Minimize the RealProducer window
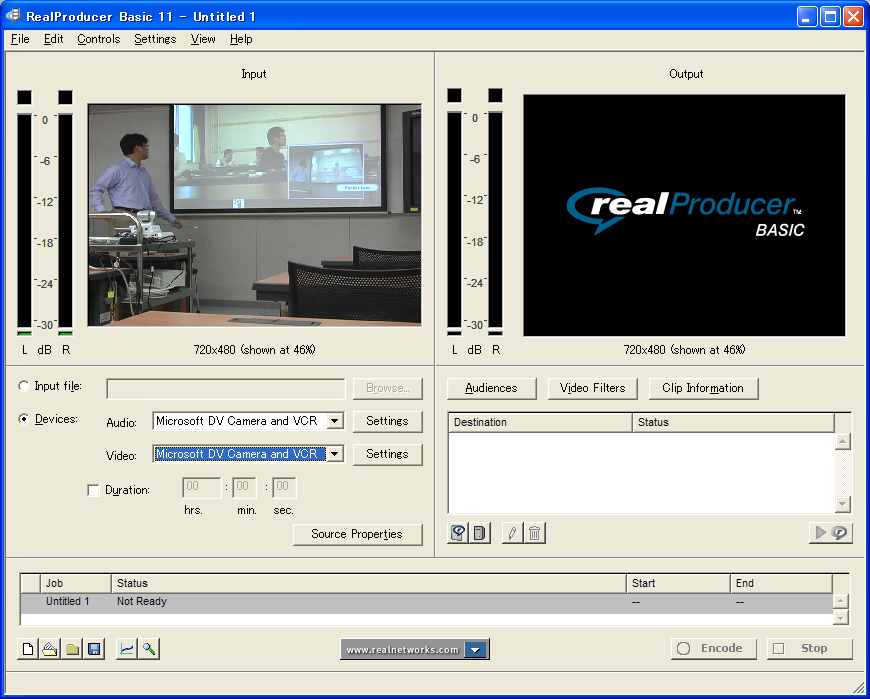The width and height of the screenshot is (870, 699). [807, 17]
